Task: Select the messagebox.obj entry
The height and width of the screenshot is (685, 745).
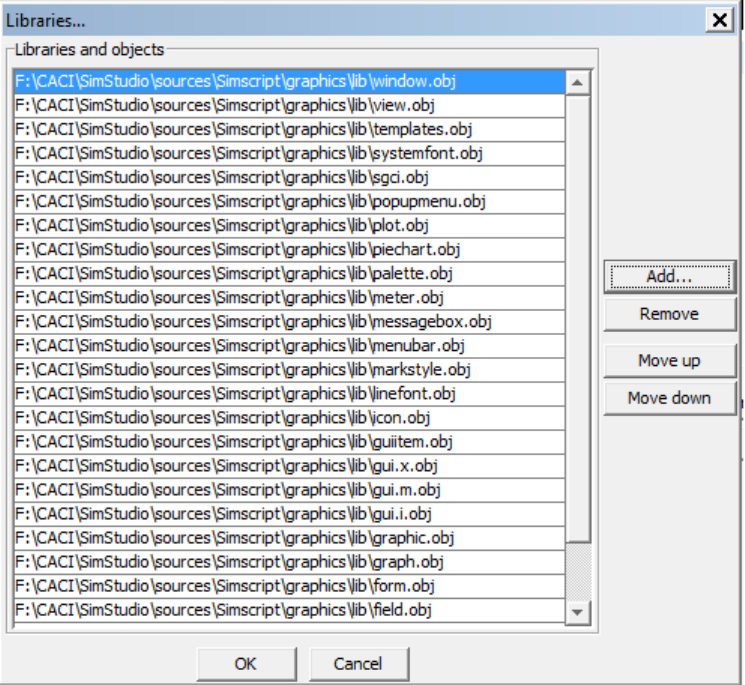Action: click(289, 322)
